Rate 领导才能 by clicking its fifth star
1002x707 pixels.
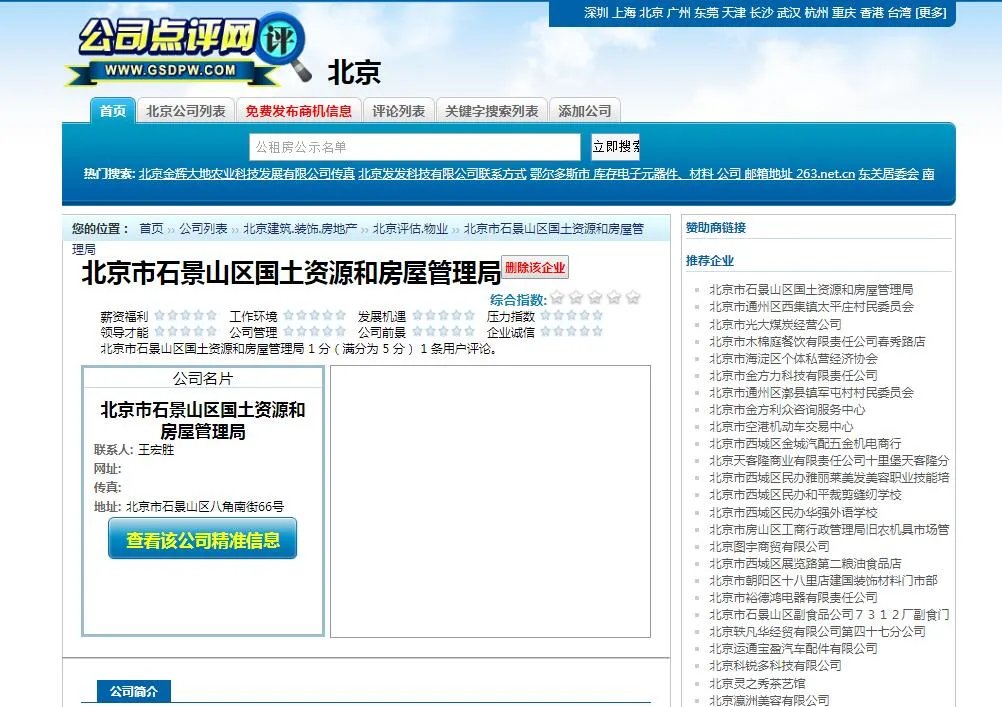tap(210, 331)
